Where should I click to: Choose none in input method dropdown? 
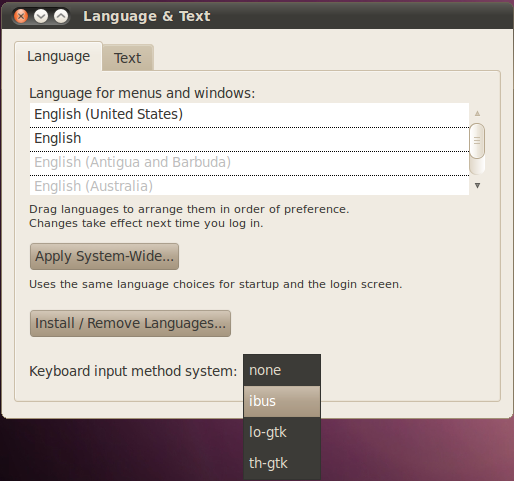[282, 370]
